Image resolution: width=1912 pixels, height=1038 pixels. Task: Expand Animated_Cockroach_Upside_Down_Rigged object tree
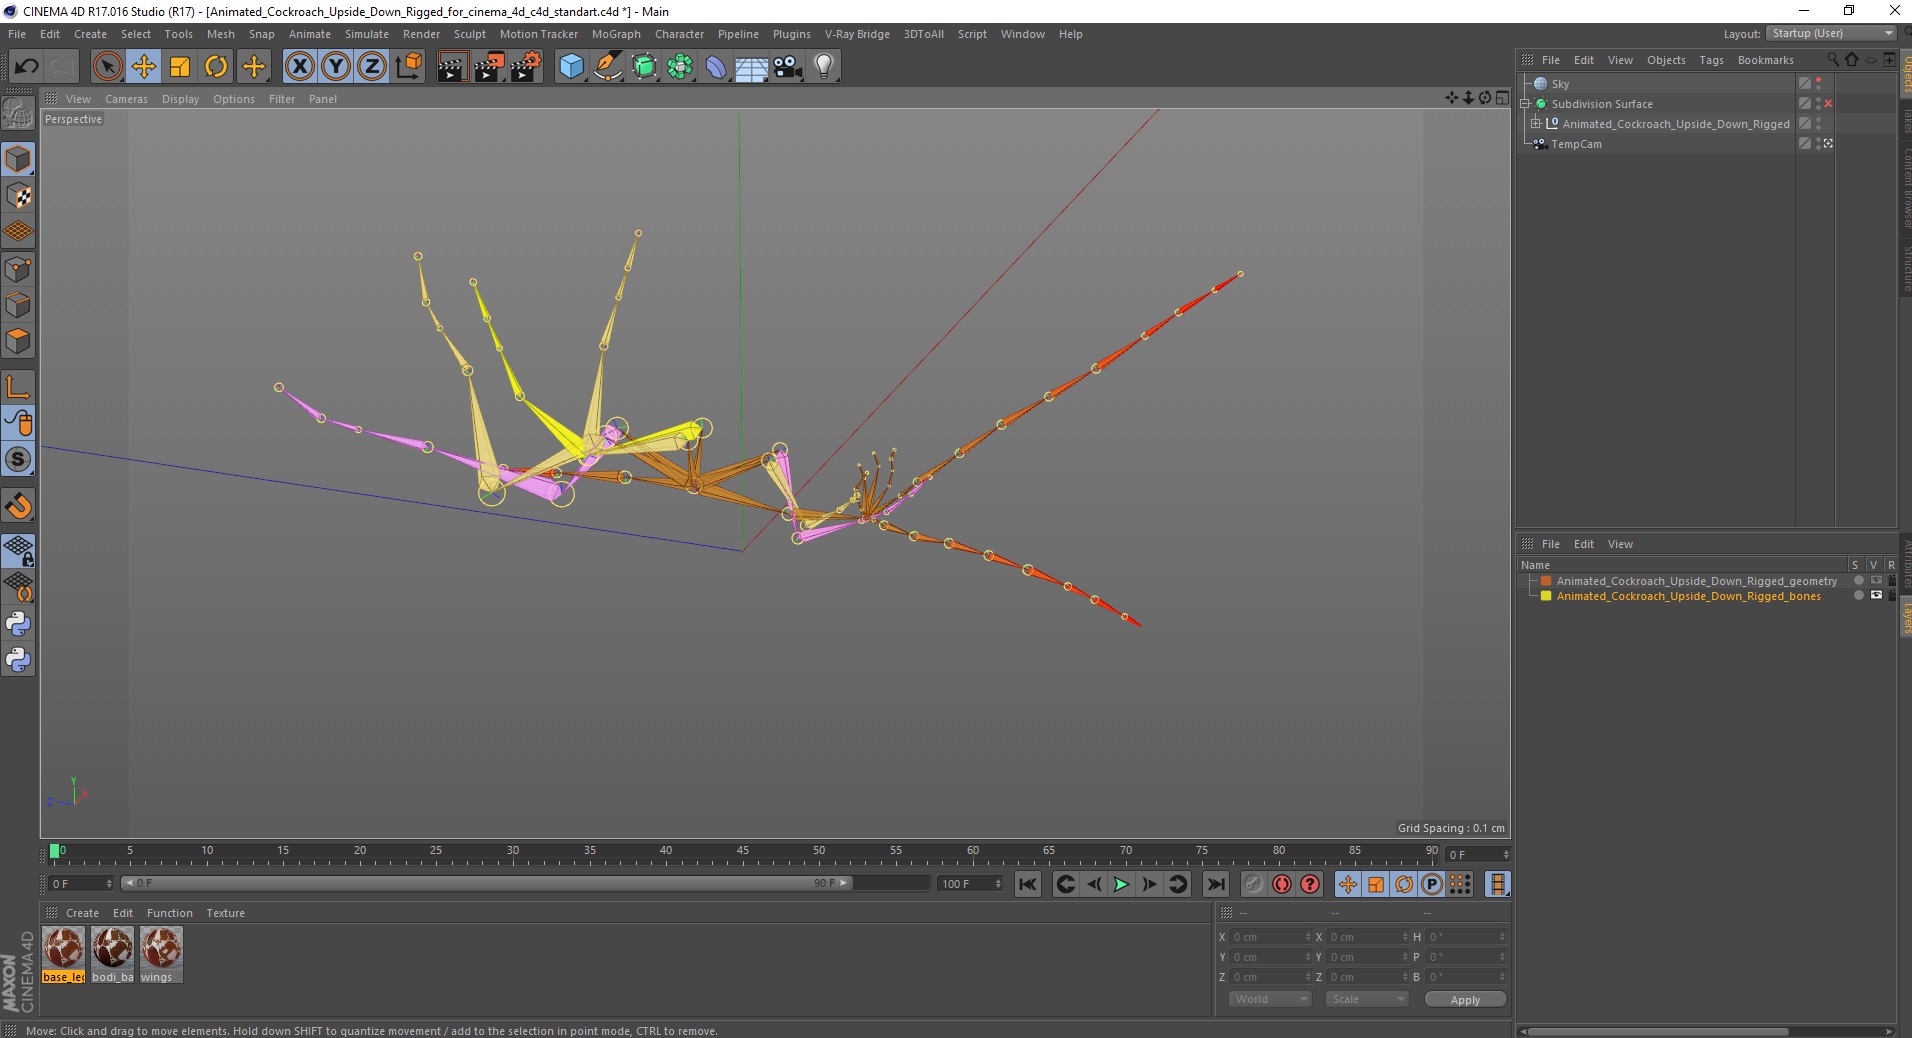(x=1536, y=124)
